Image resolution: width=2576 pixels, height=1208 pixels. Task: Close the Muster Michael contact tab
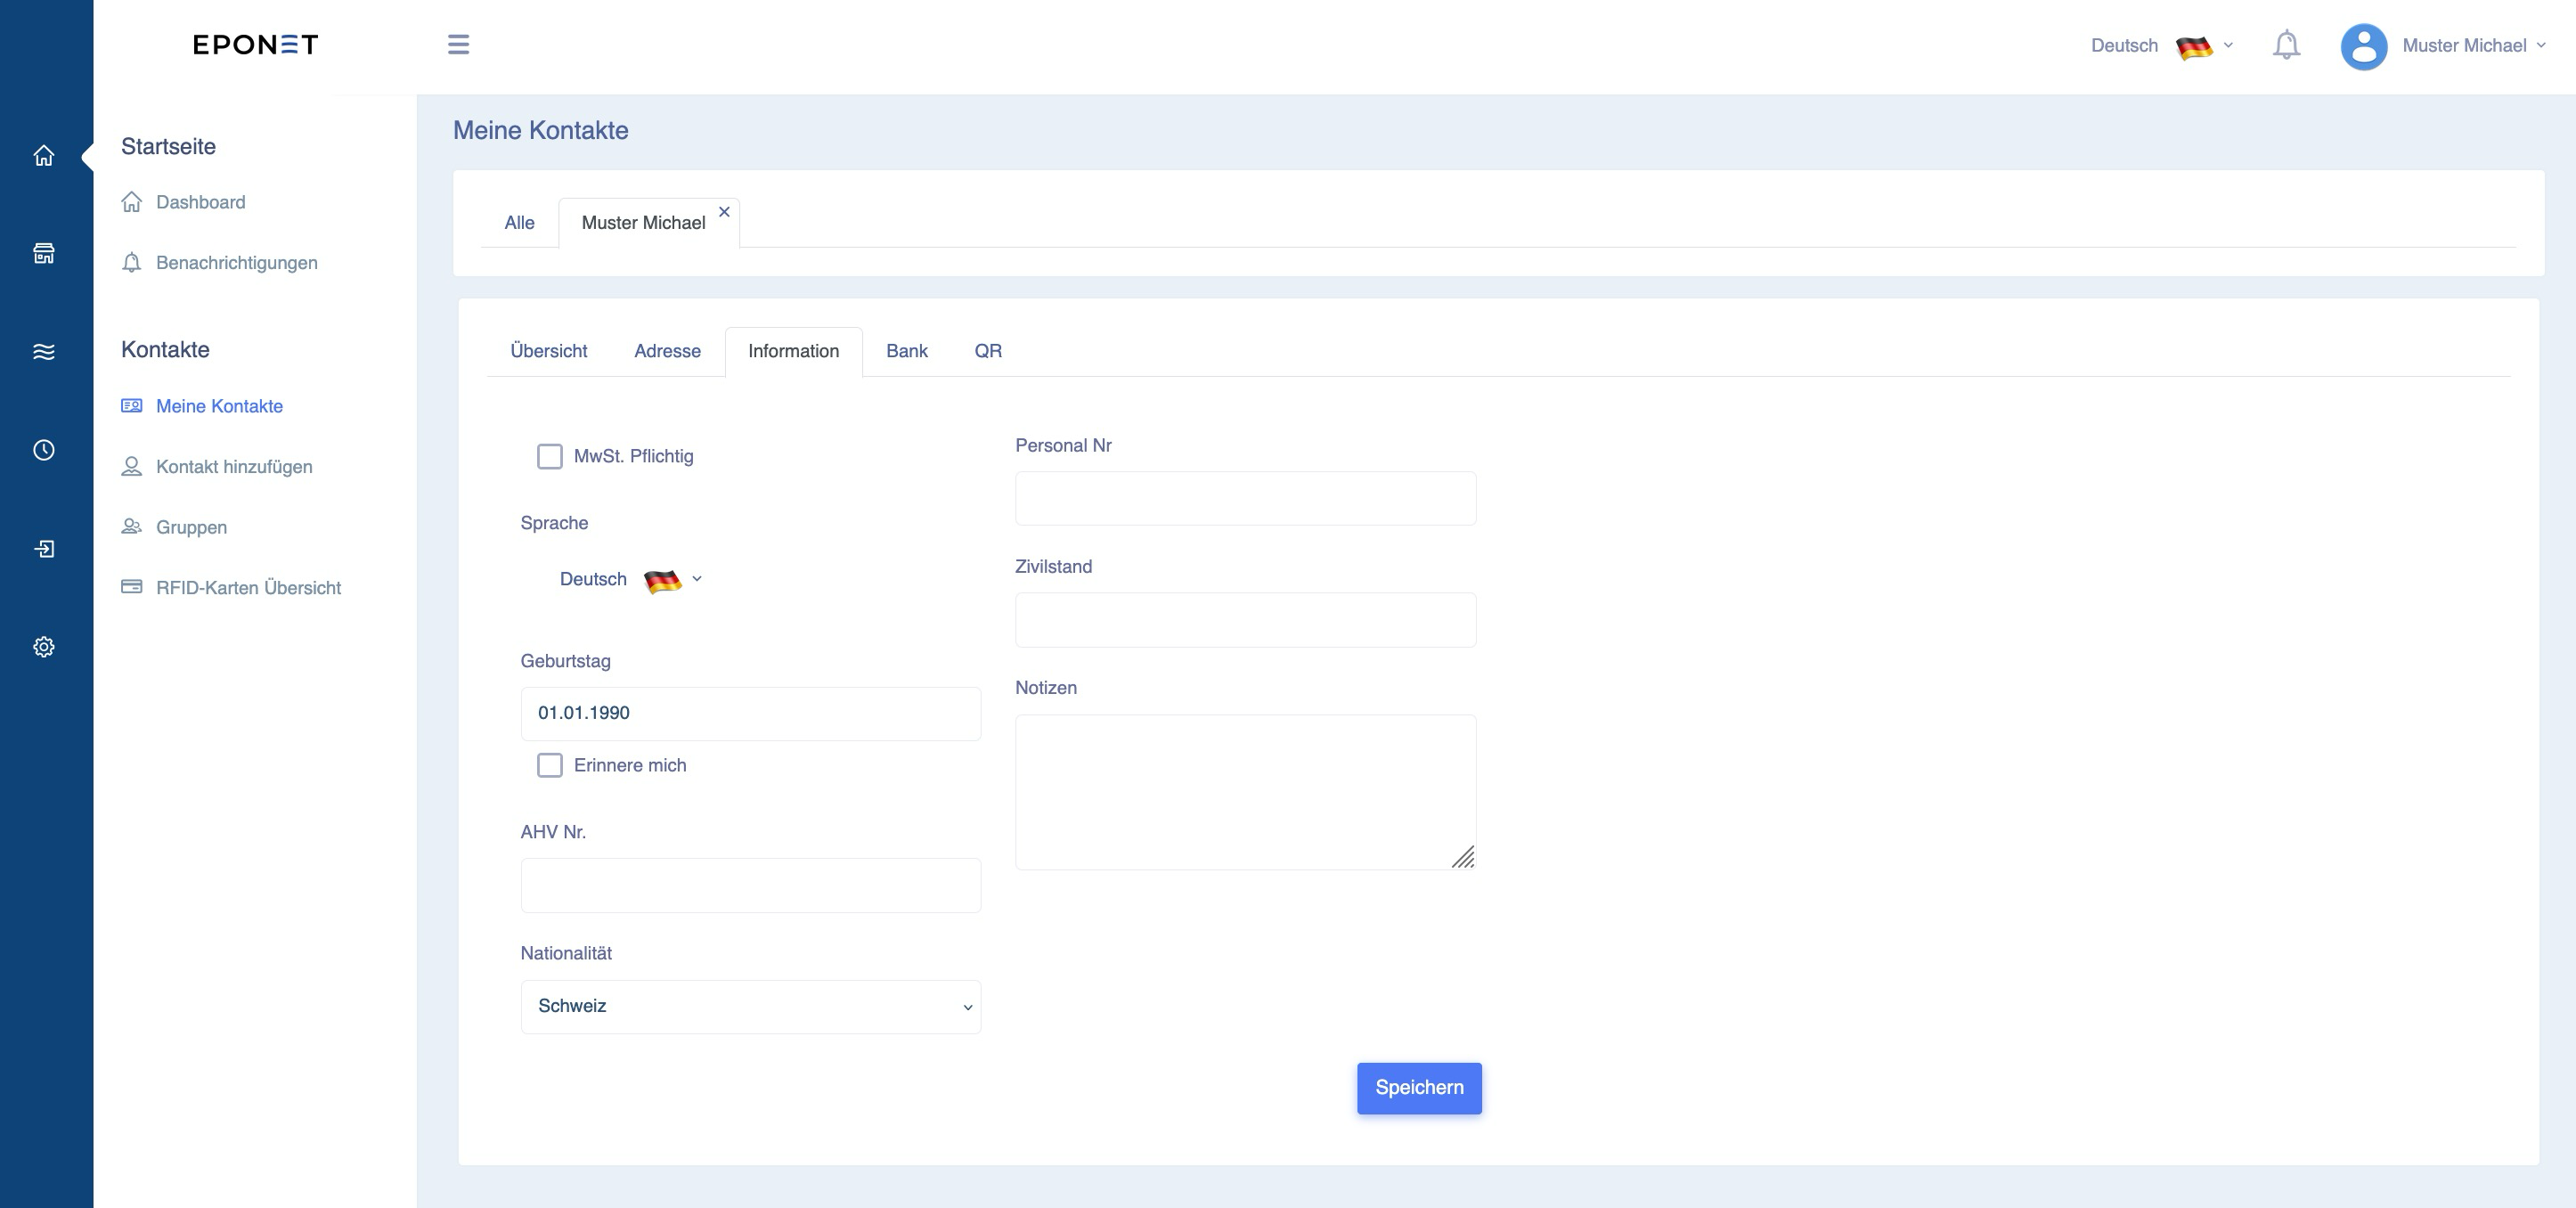724,212
